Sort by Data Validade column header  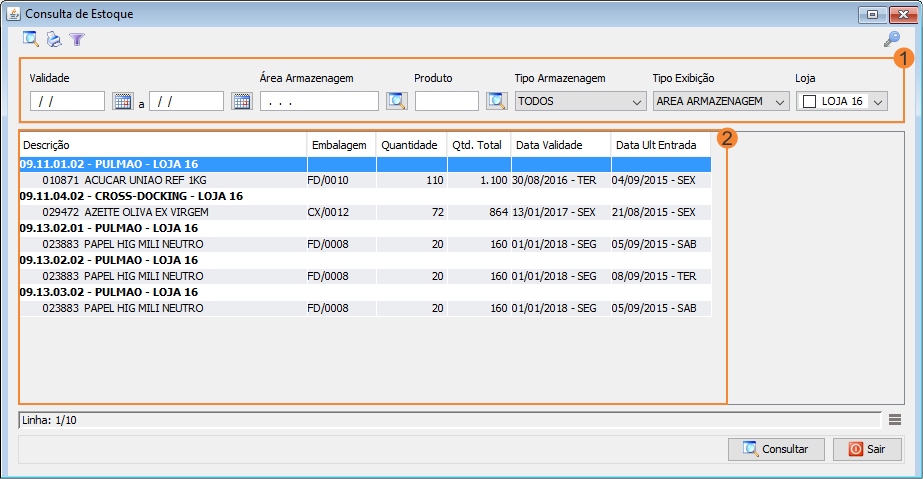pyautogui.click(x=560, y=145)
